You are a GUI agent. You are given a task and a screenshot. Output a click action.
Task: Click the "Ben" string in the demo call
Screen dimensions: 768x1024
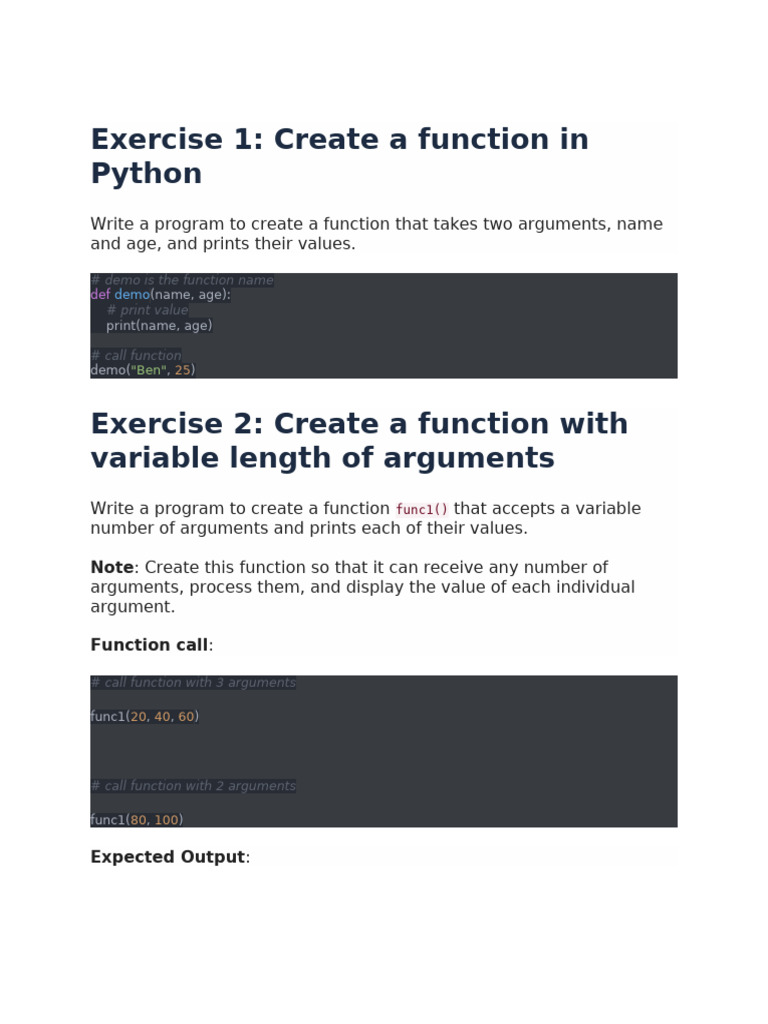click(147, 371)
